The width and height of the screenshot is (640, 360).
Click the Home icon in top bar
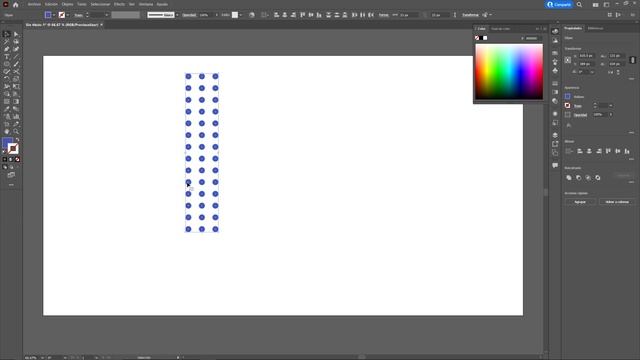pos(16,4)
